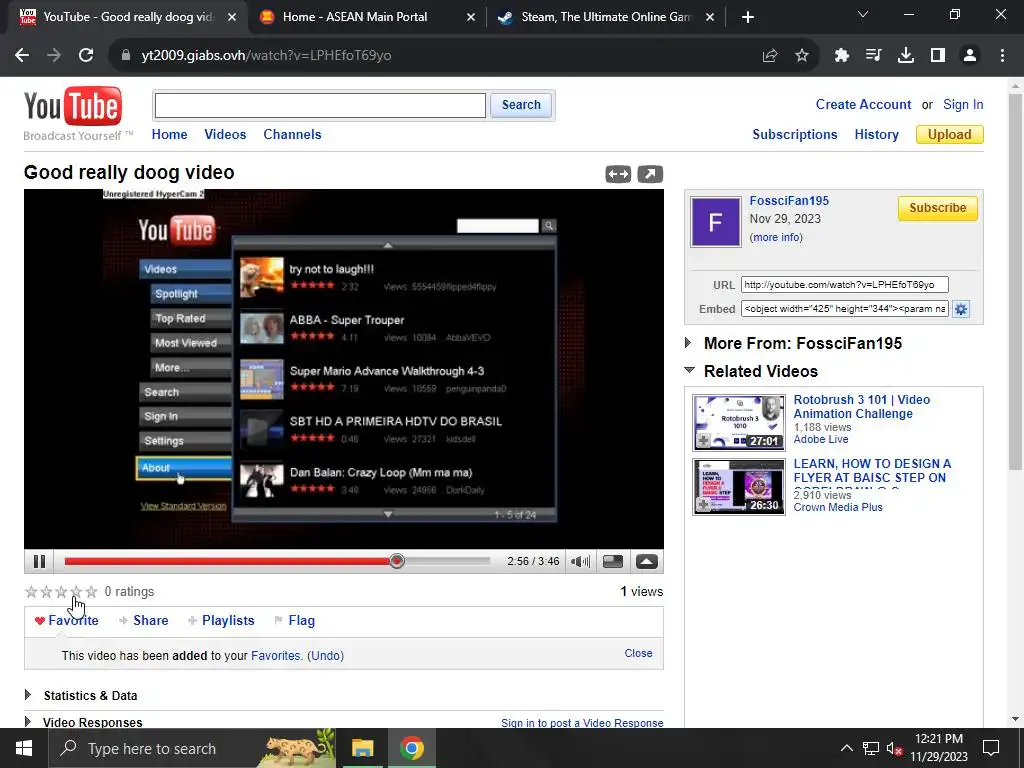Expand Statistics & Data
The image size is (1024, 768).
(x=28, y=695)
